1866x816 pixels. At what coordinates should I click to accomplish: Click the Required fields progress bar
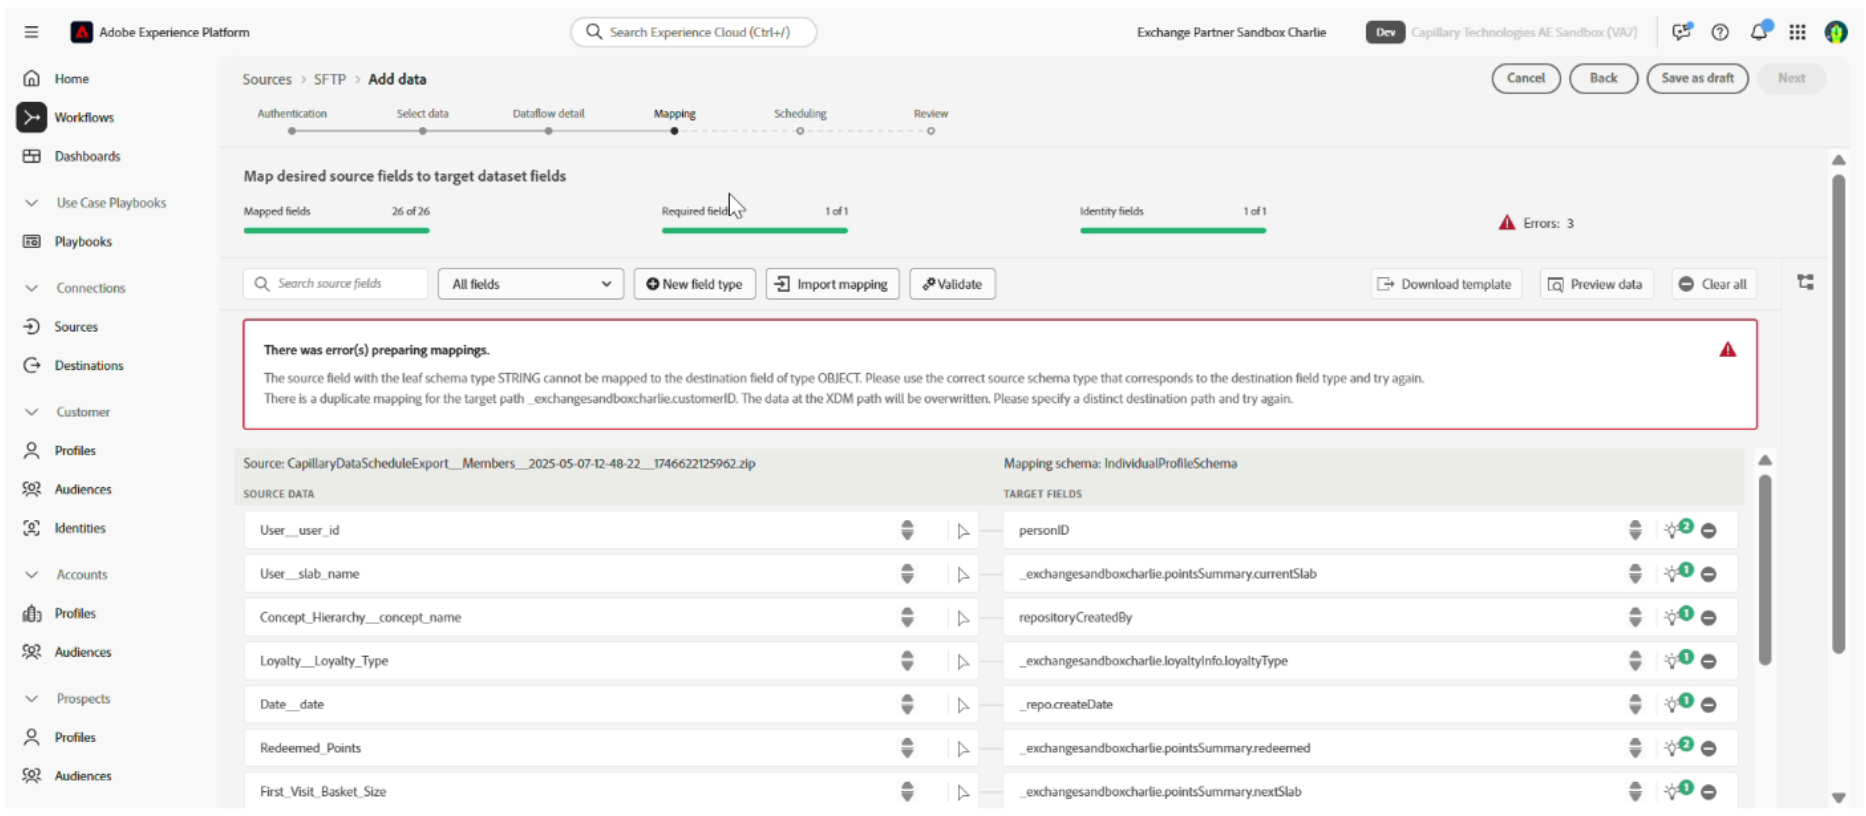coord(754,230)
